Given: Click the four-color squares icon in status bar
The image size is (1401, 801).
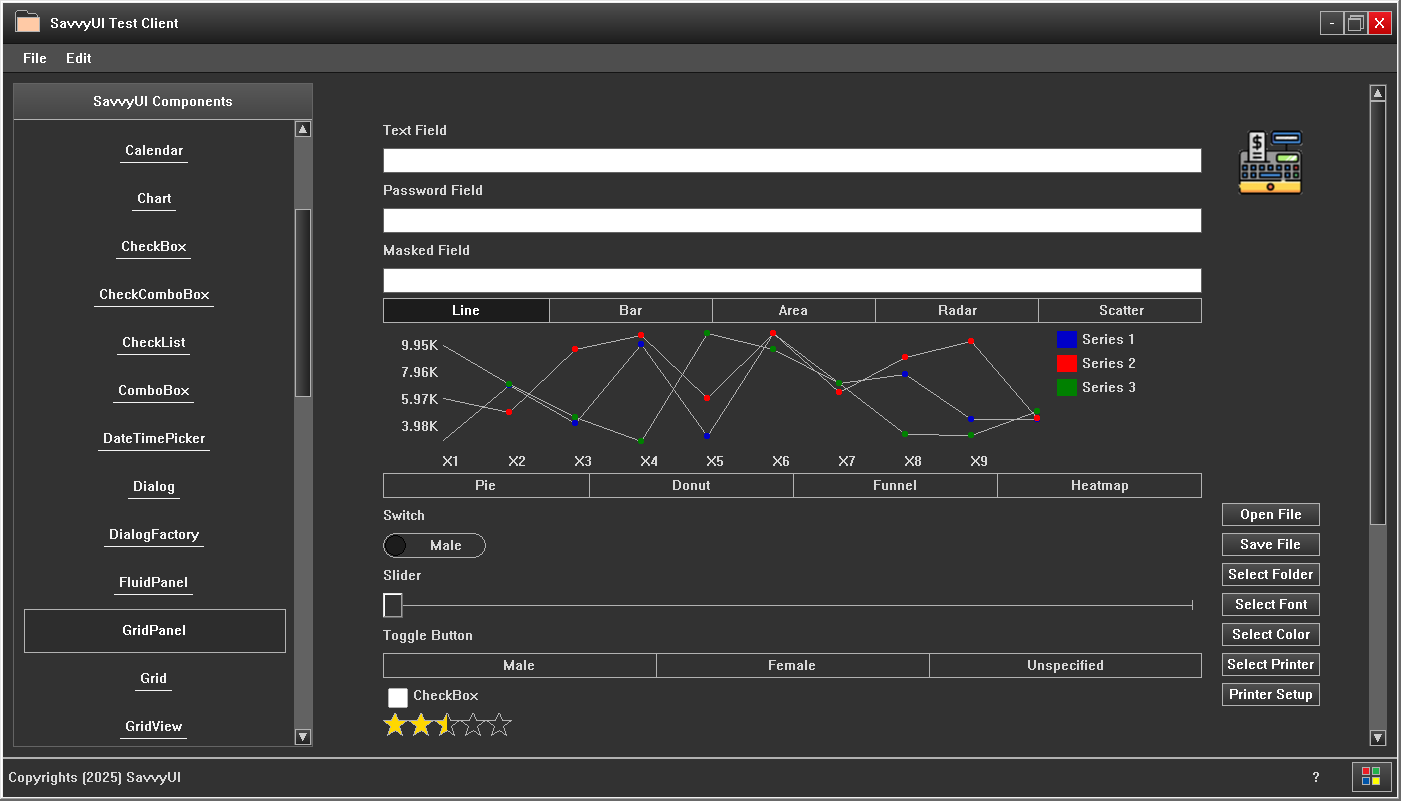Looking at the screenshot, I should tap(1374, 777).
